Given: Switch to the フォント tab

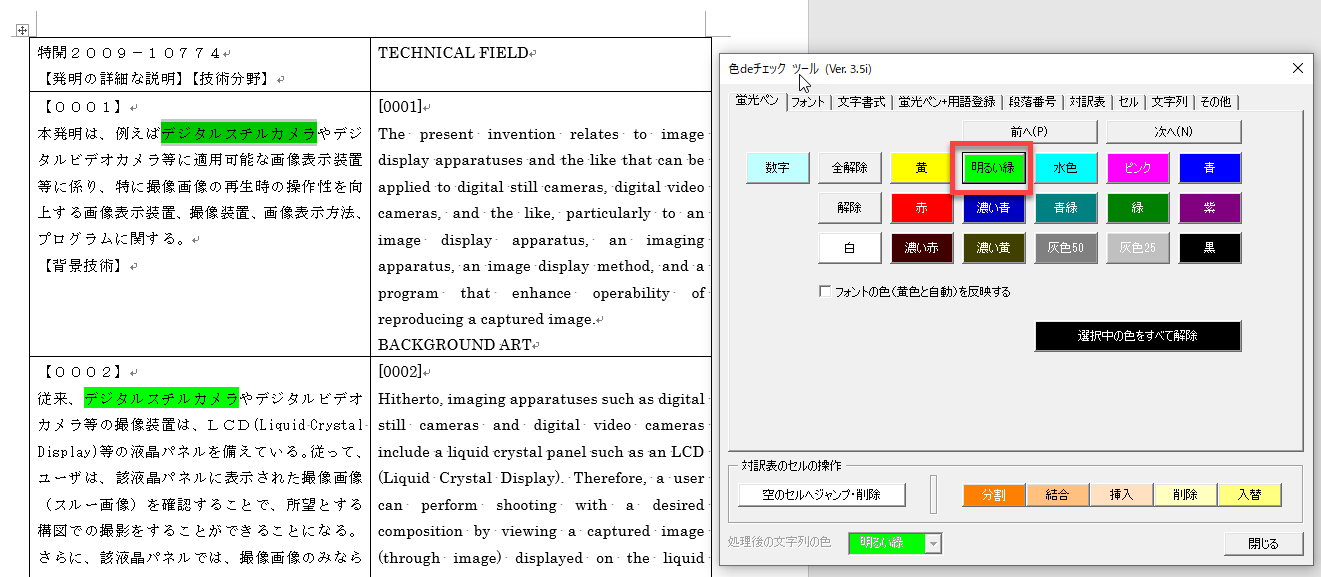Looking at the screenshot, I should (x=808, y=102).
